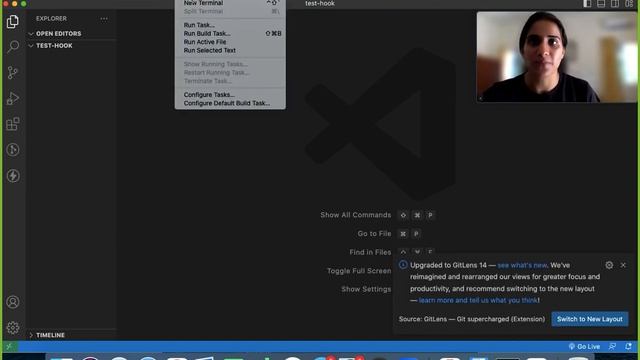Select Configure Default Build Task... menu item
Screen dimensions: 640x360
click(230, 103)
